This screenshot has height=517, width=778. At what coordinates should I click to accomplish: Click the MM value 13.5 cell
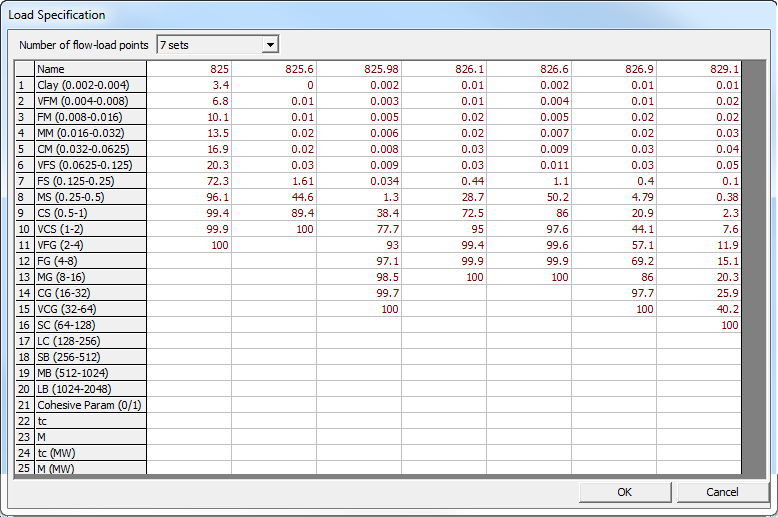click(189, 133)
